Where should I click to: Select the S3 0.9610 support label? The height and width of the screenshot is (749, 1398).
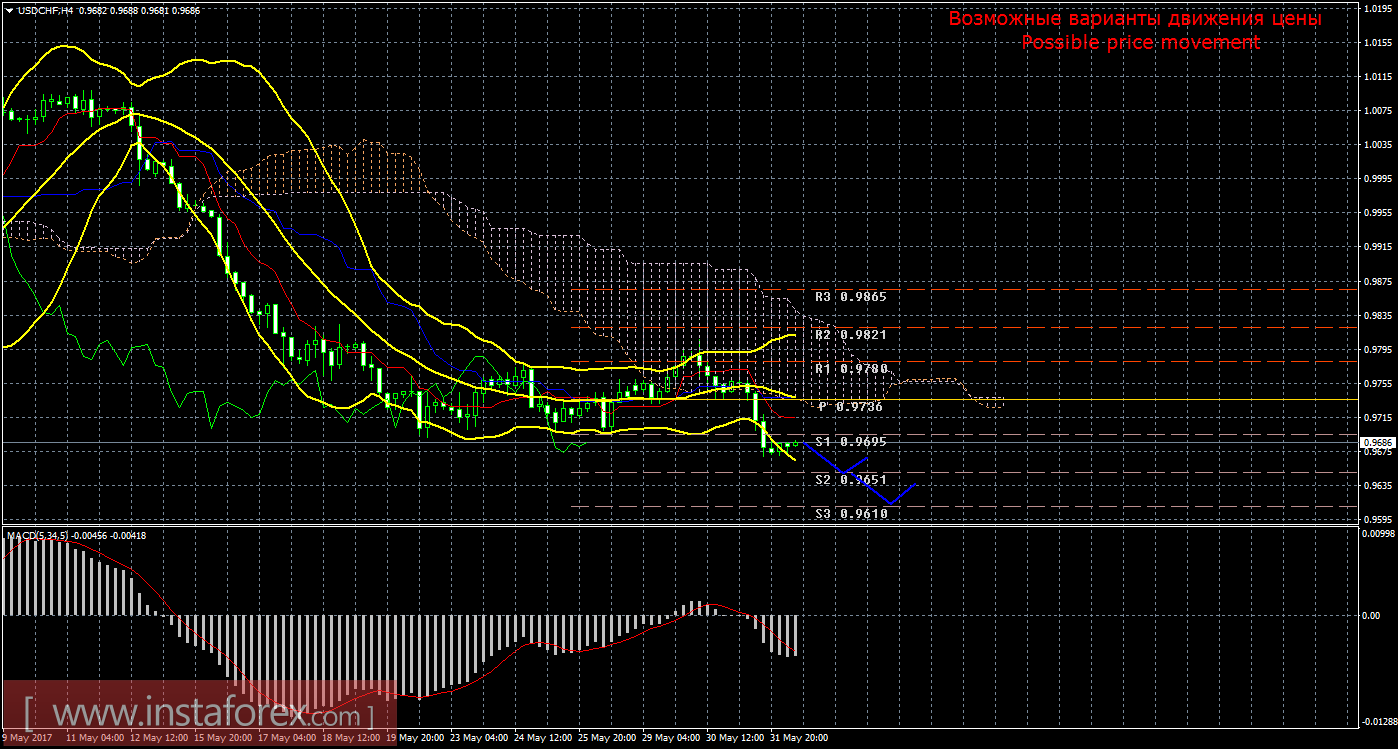click(x=850, y=514)
